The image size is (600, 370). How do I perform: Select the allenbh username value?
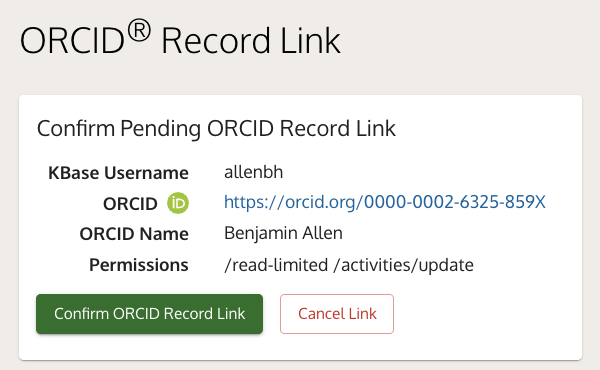point(253,172)
